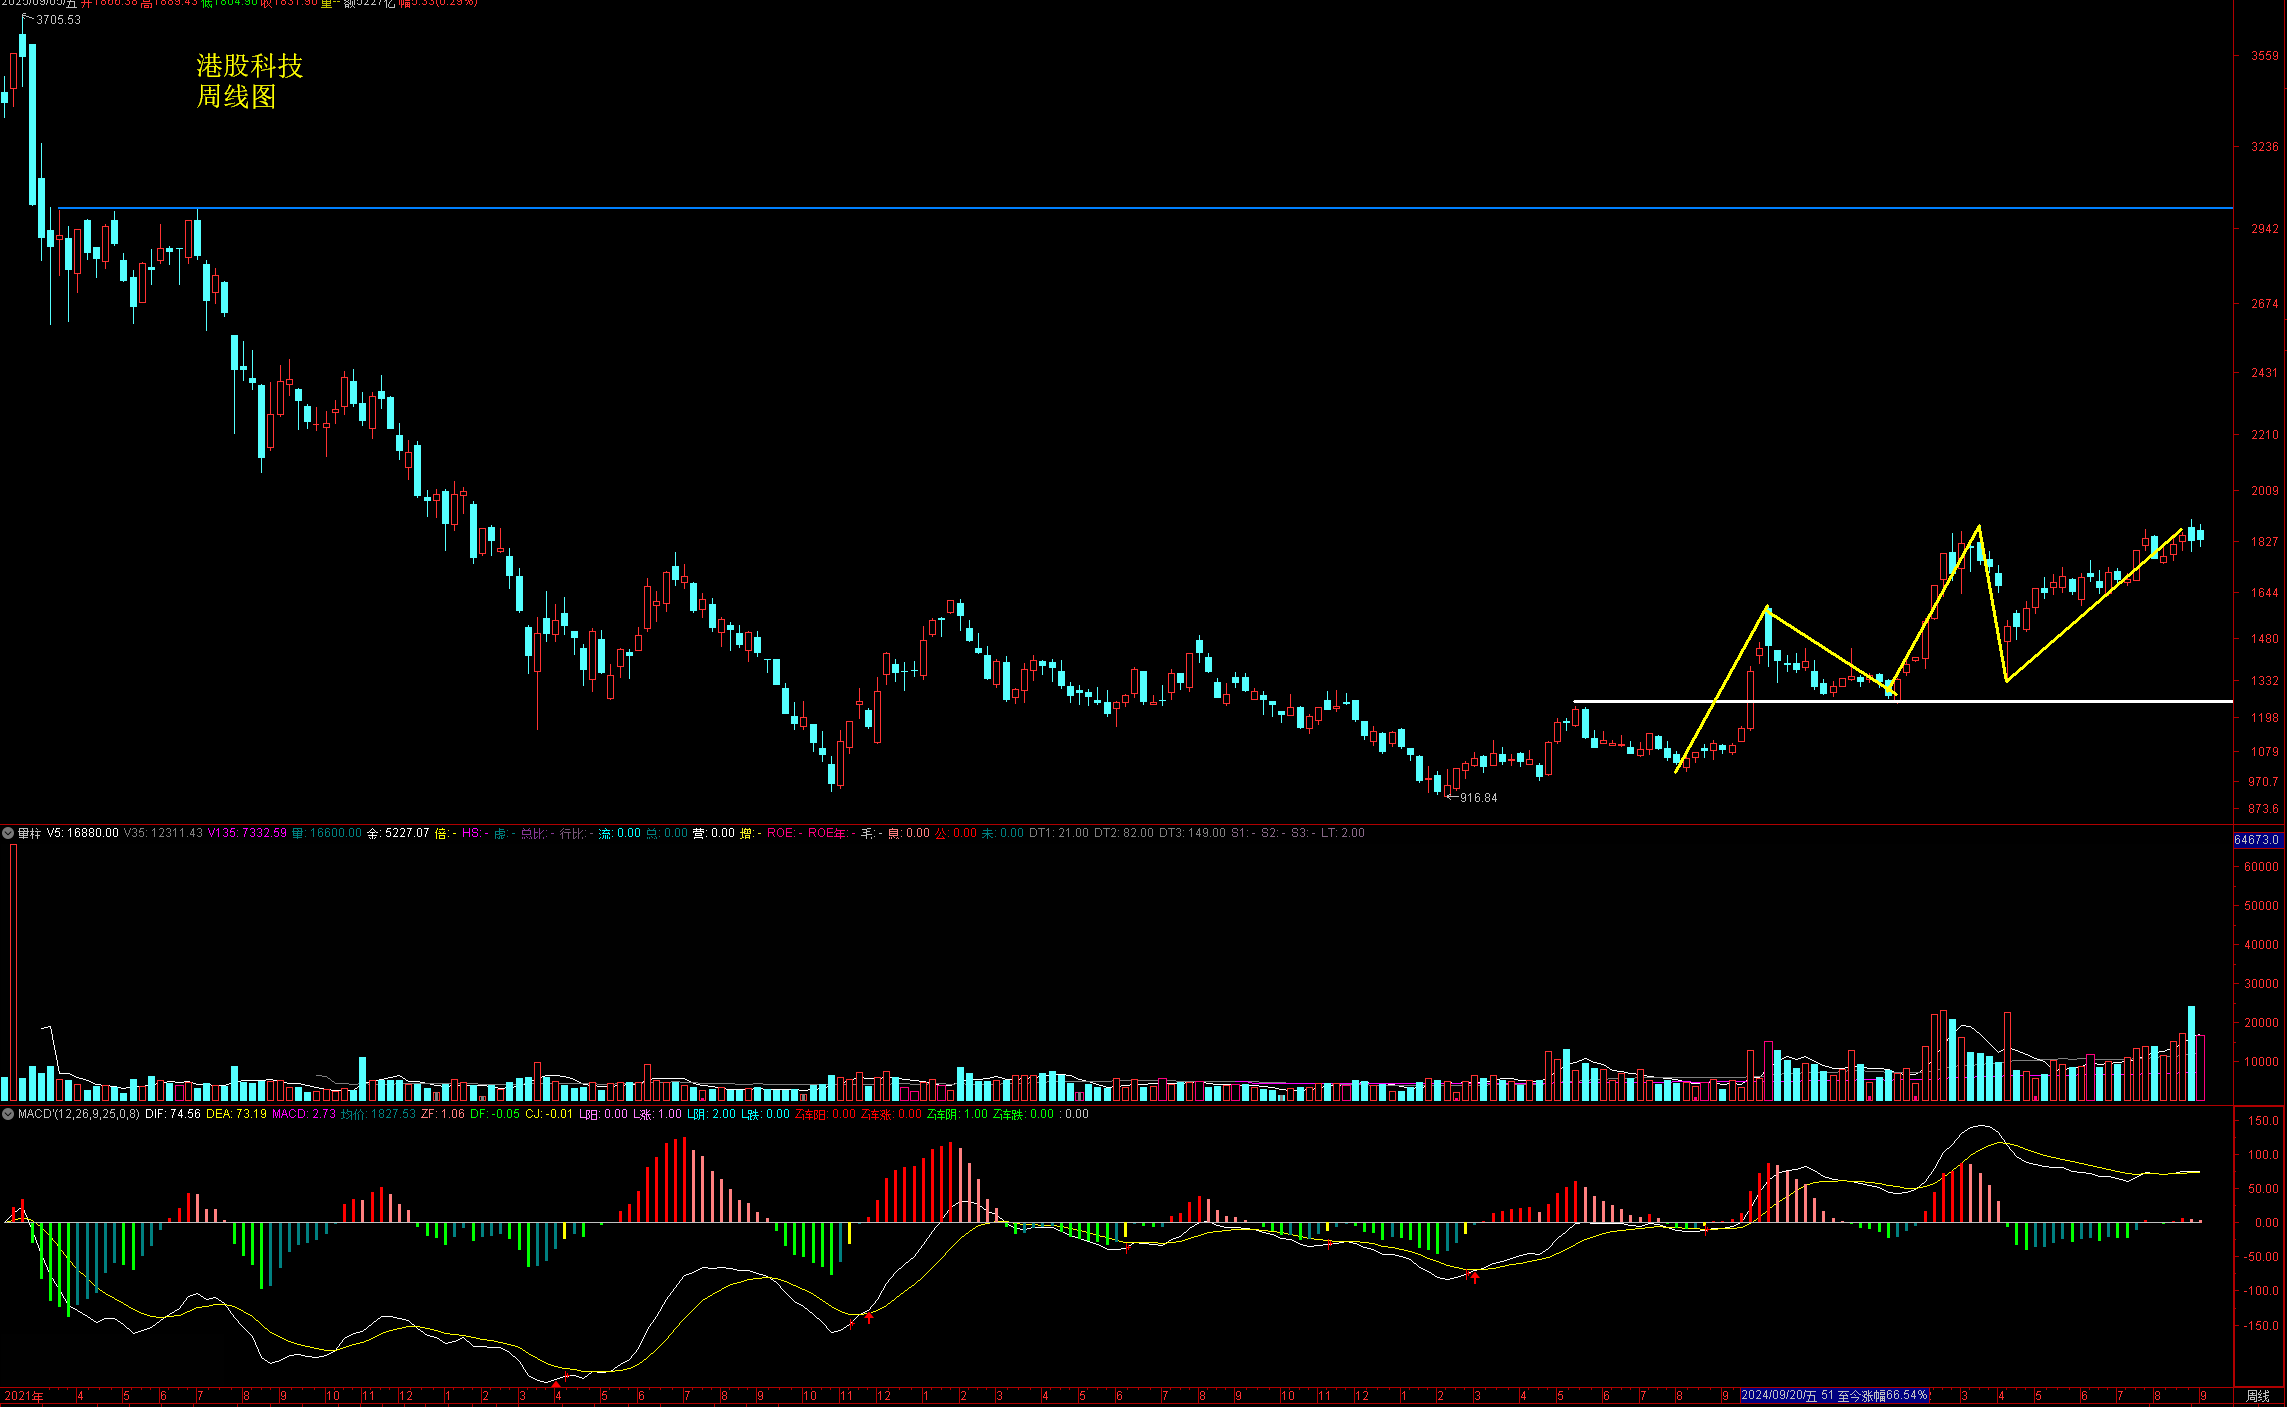Click the 周线图 chart annotation
Screen dimensions: 2287x1407
point(236,97)
